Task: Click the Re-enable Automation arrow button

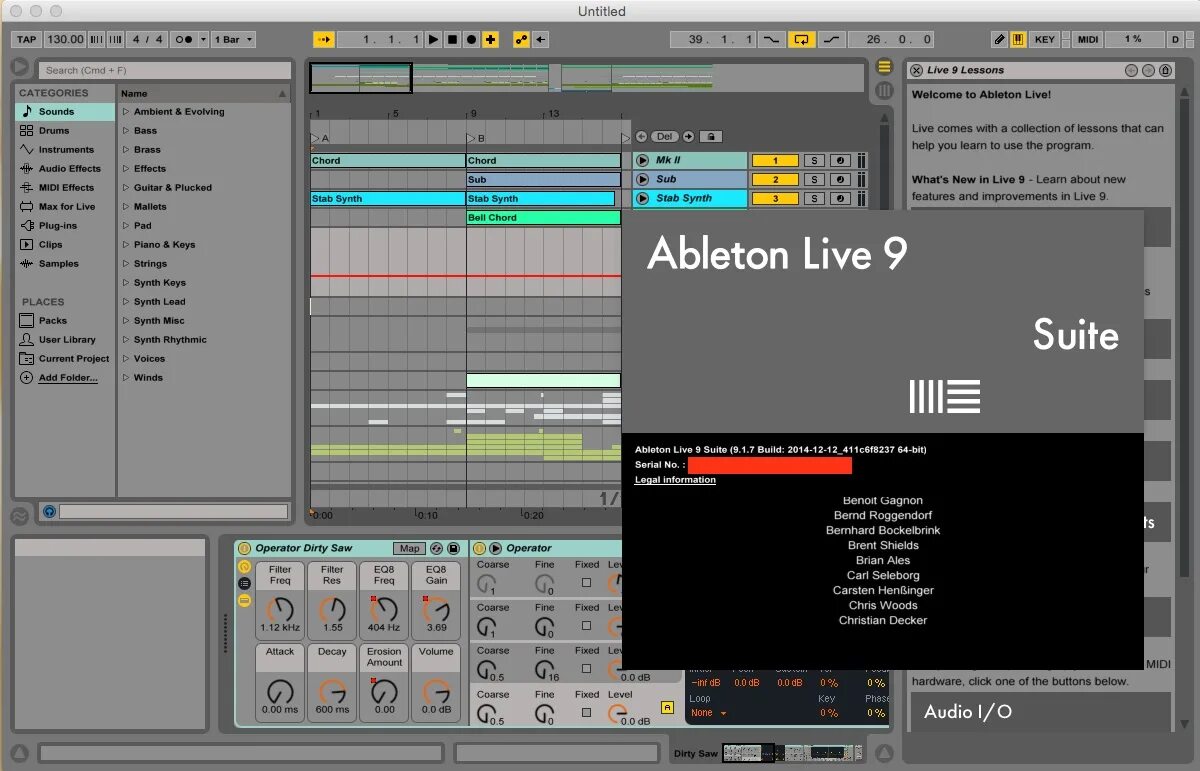Action: point(540,39)
